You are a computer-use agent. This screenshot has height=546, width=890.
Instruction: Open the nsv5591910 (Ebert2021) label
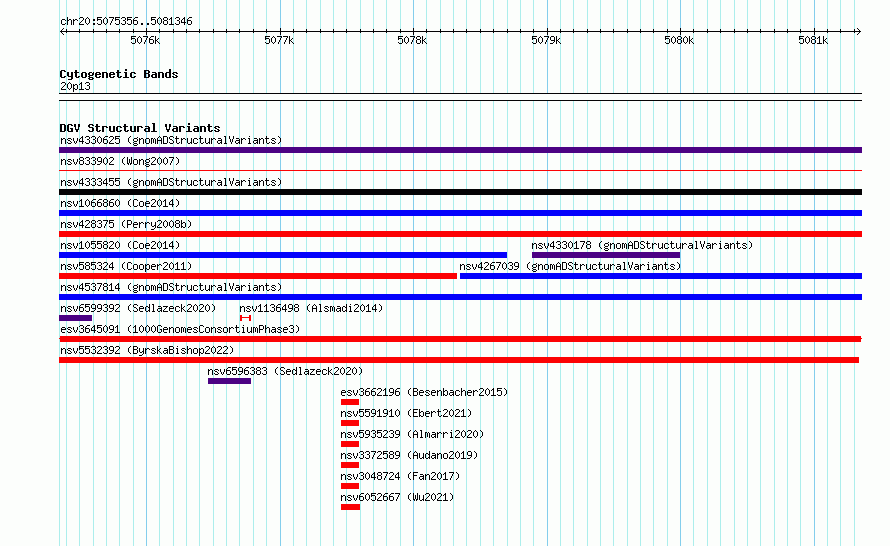click(x=406, y=413)
